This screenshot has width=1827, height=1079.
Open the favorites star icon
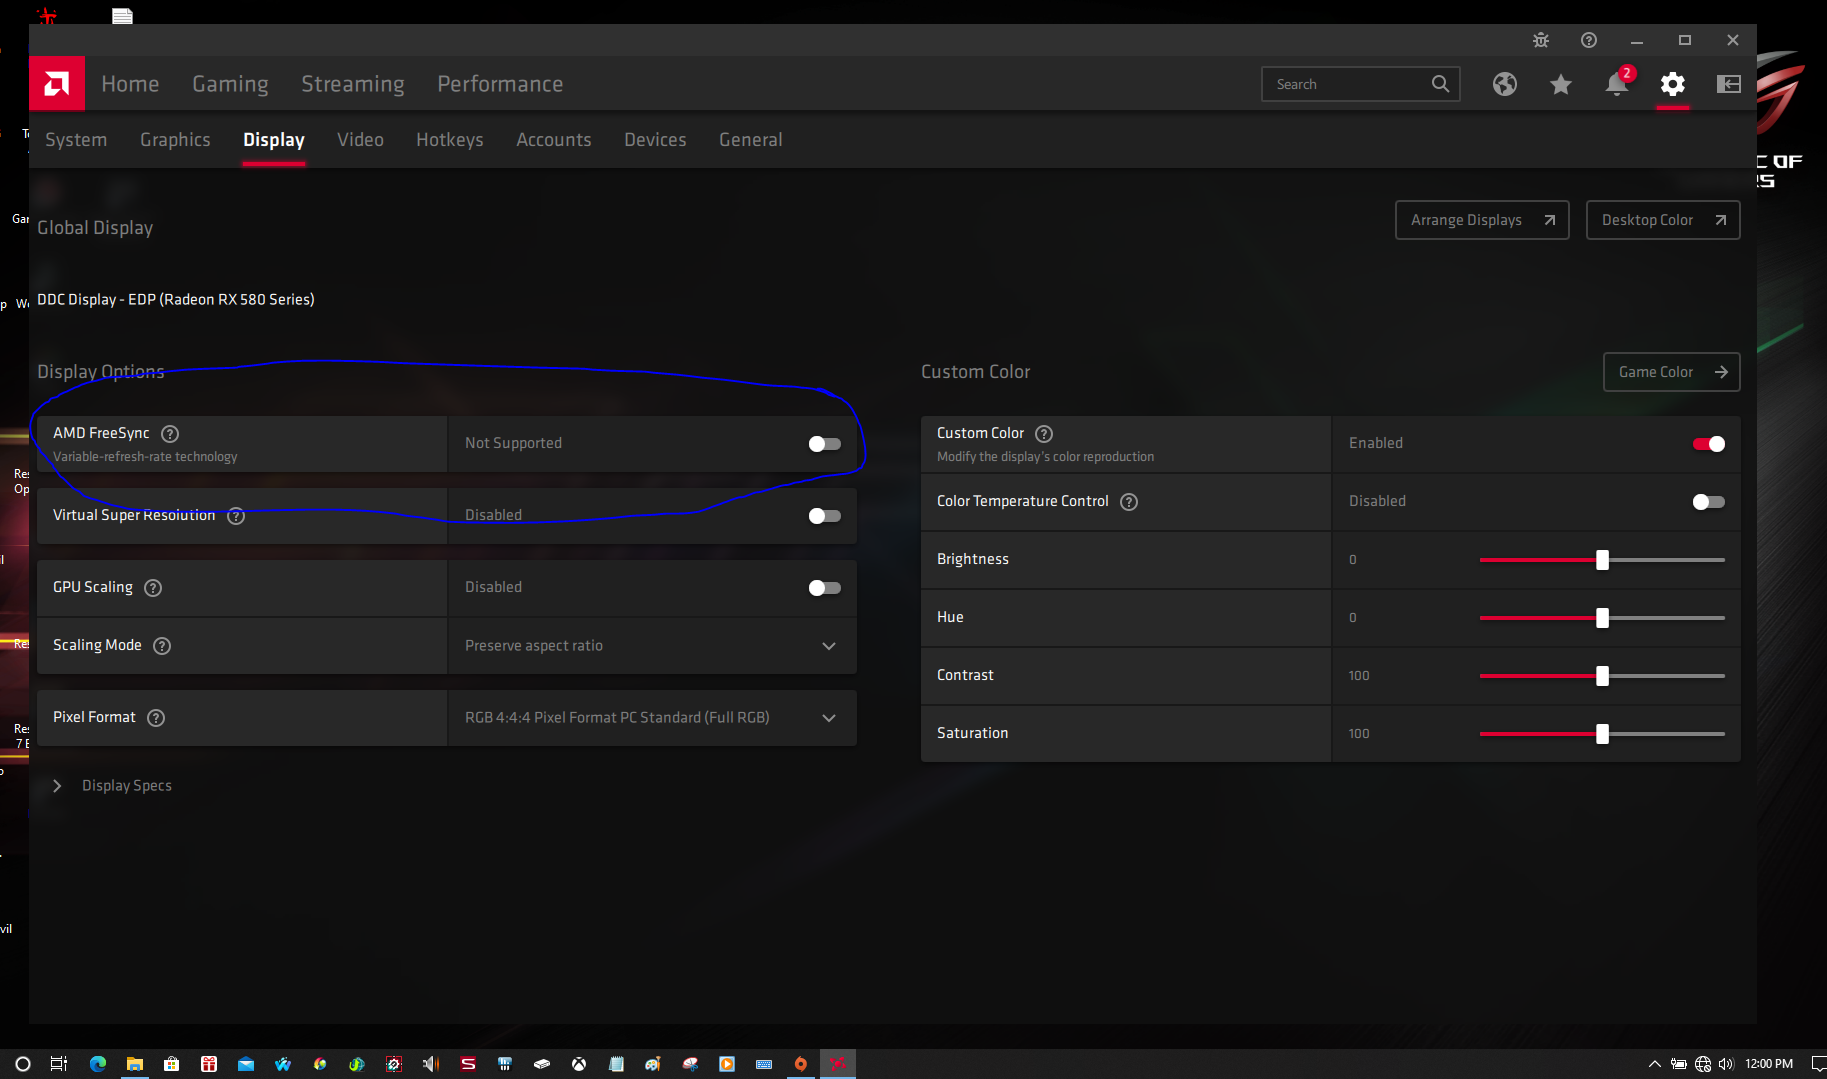tap(1561, 84)
